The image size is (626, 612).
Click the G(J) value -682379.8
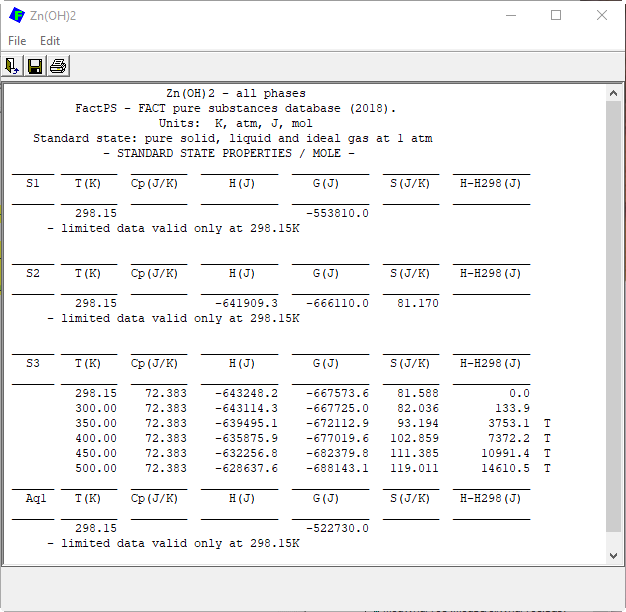[x=337, y=453]
